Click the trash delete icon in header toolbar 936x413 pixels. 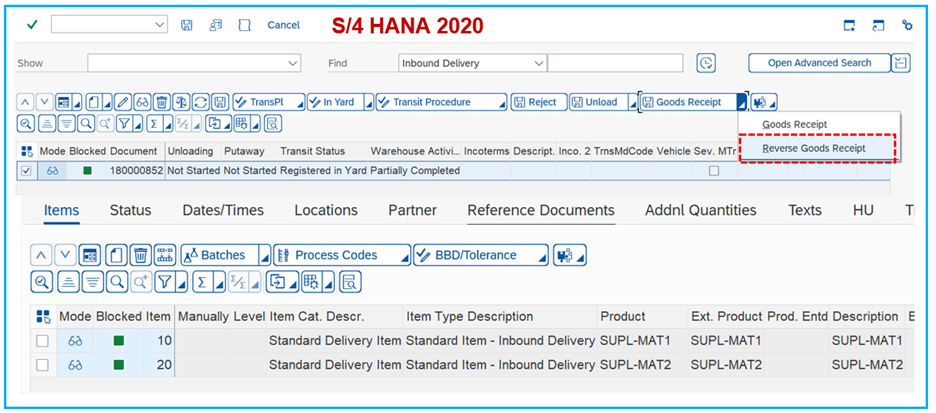pyautogui.click(x=161, y=102)
